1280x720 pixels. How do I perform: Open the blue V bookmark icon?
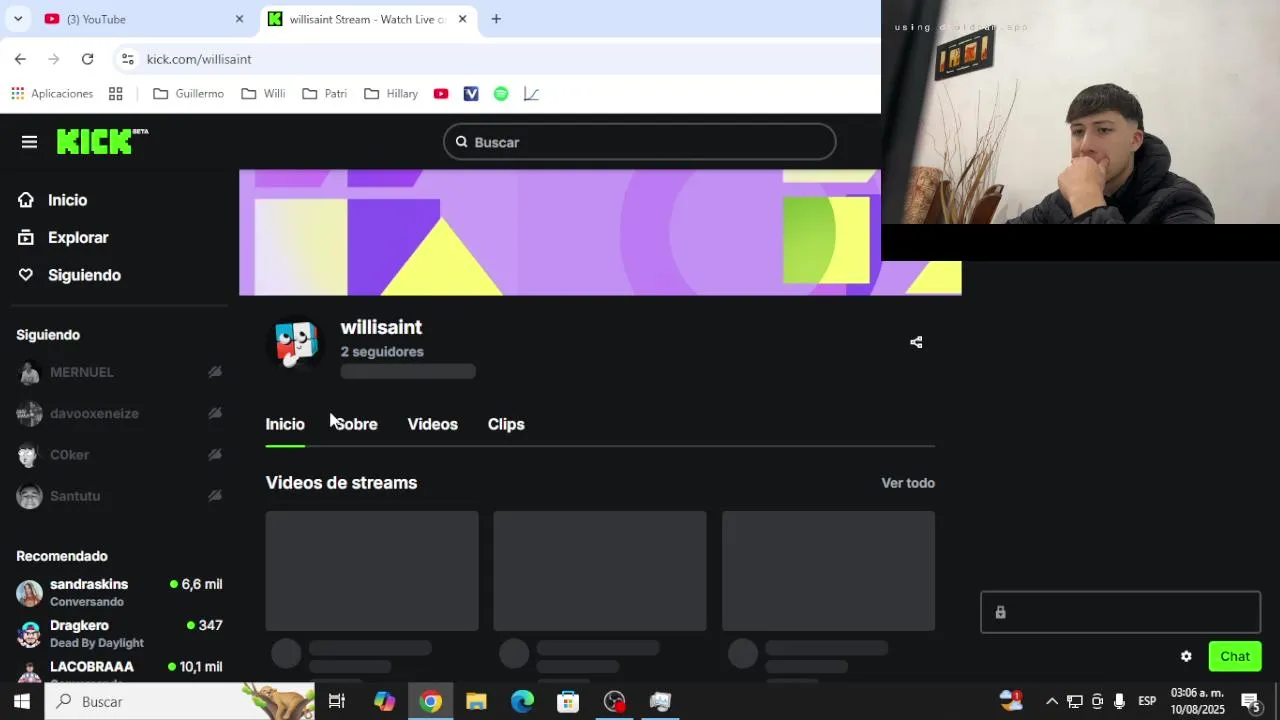[471, 94]
